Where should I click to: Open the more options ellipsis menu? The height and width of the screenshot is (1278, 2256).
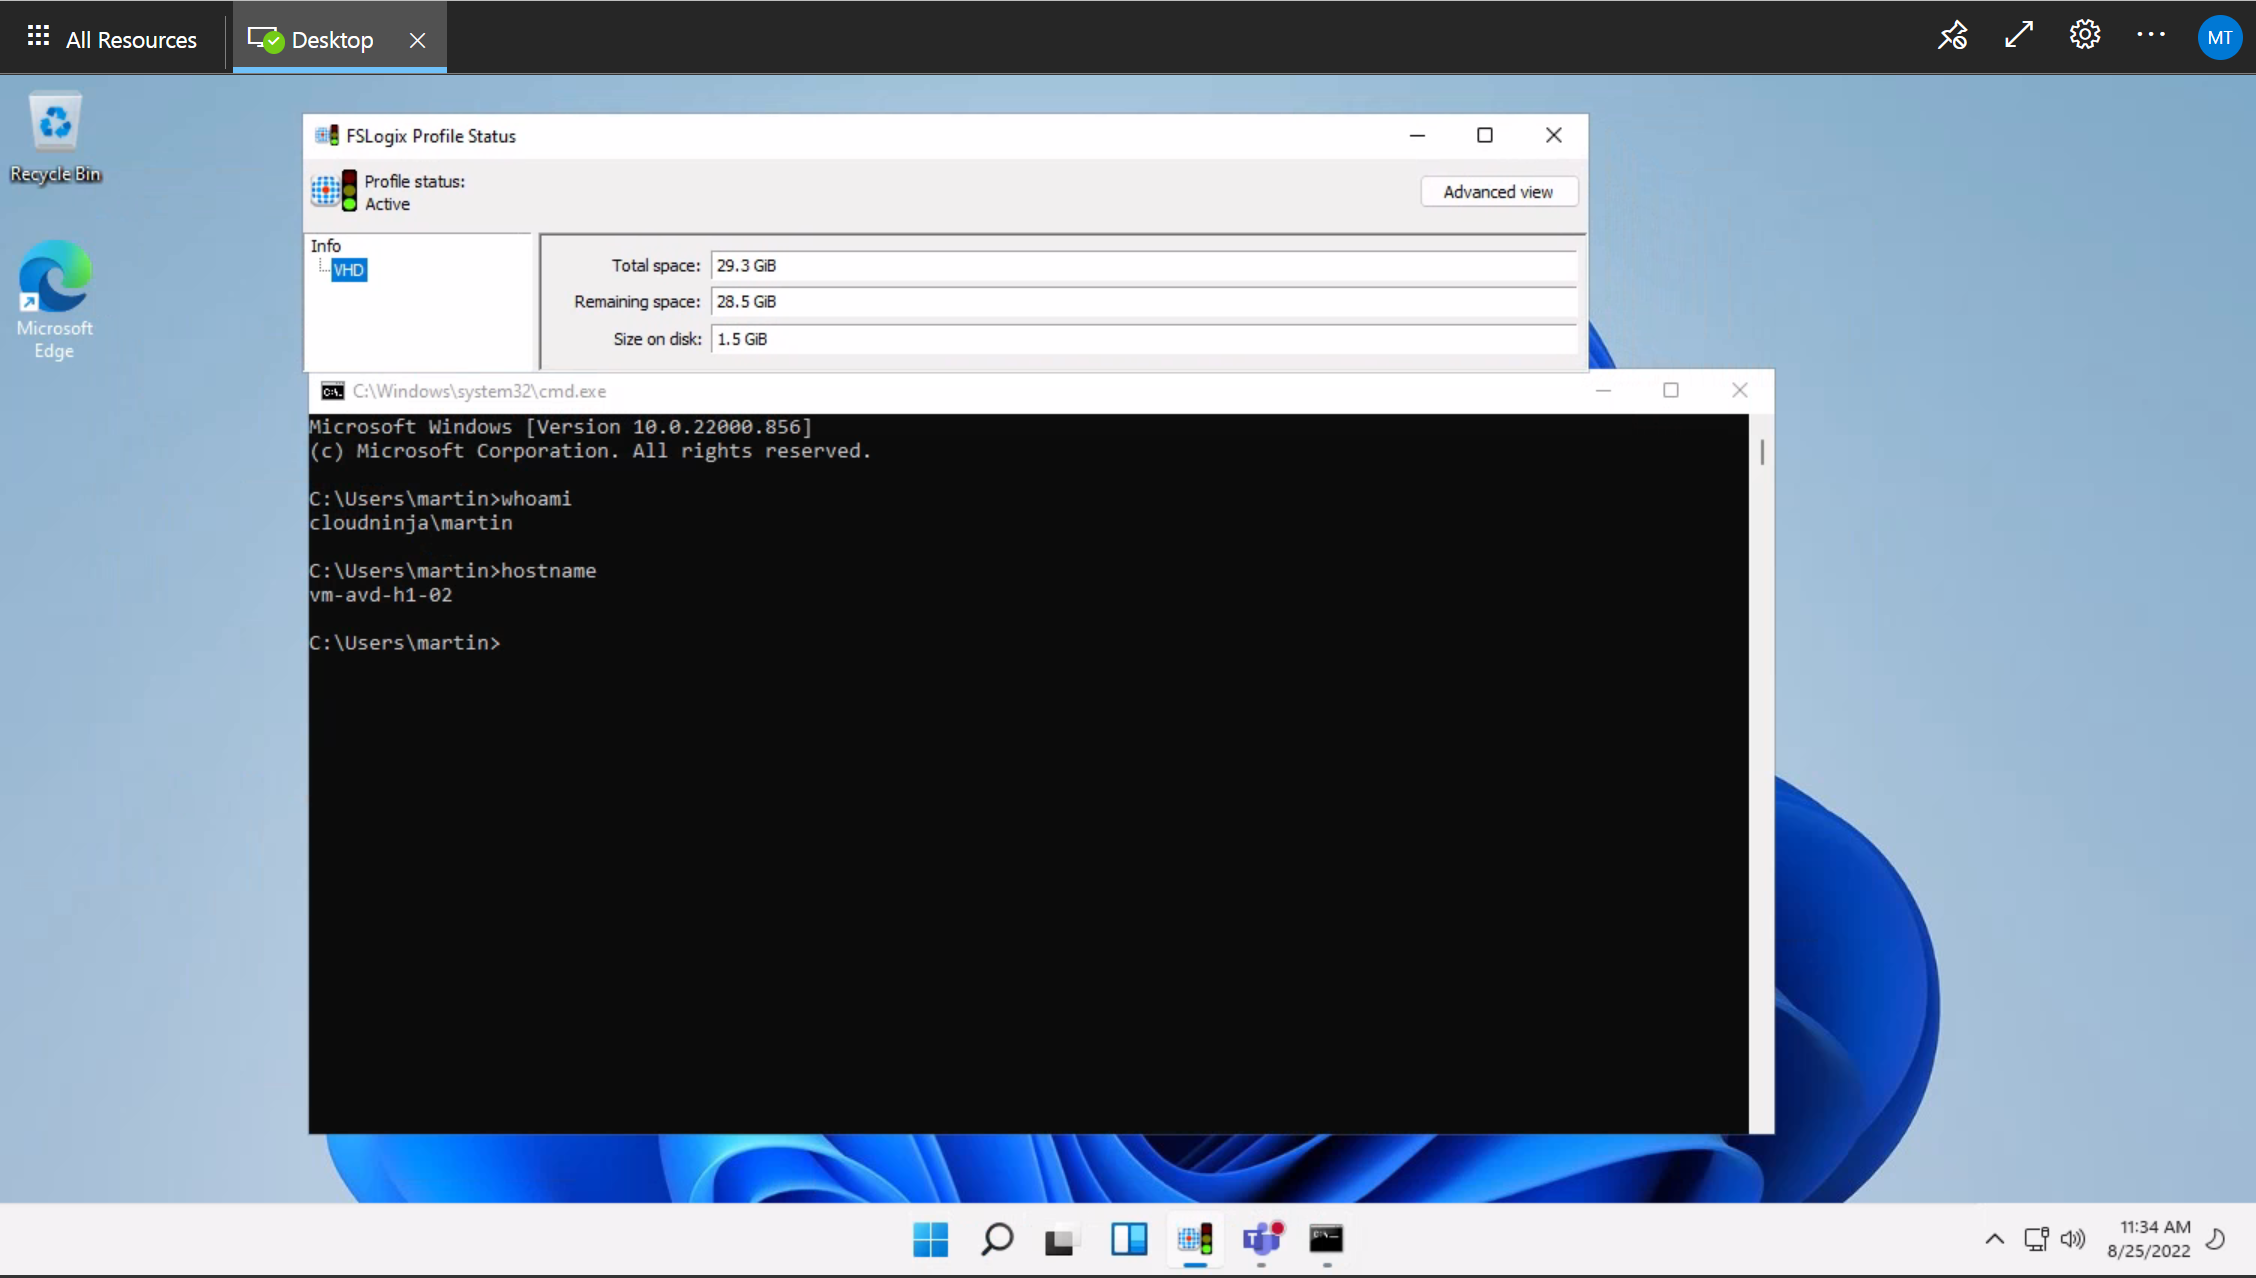pos(2151,35)
